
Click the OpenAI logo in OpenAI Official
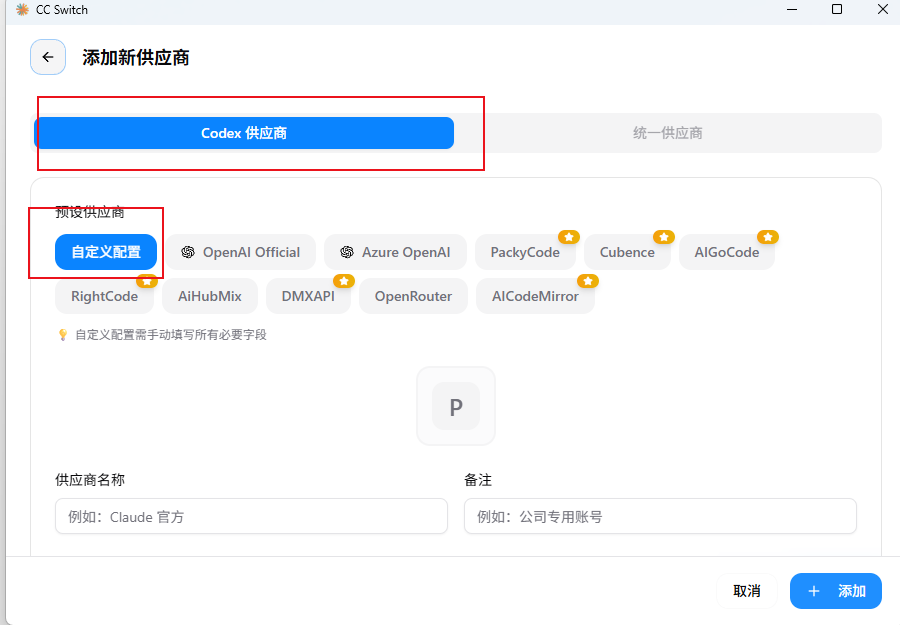coord(188,252)
